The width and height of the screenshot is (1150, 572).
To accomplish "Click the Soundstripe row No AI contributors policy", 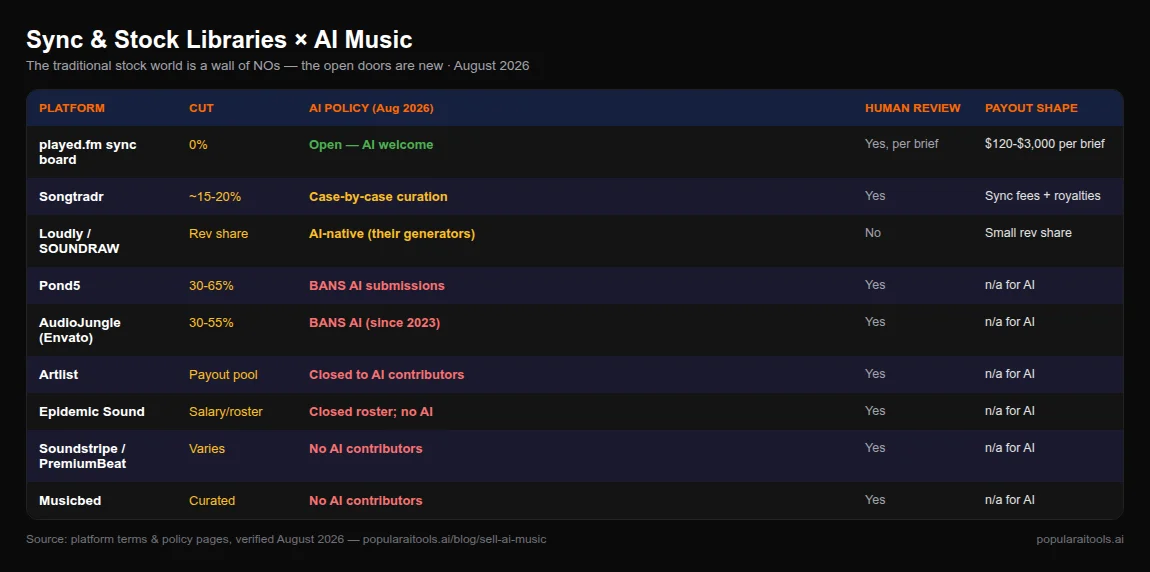I will 366,448.
